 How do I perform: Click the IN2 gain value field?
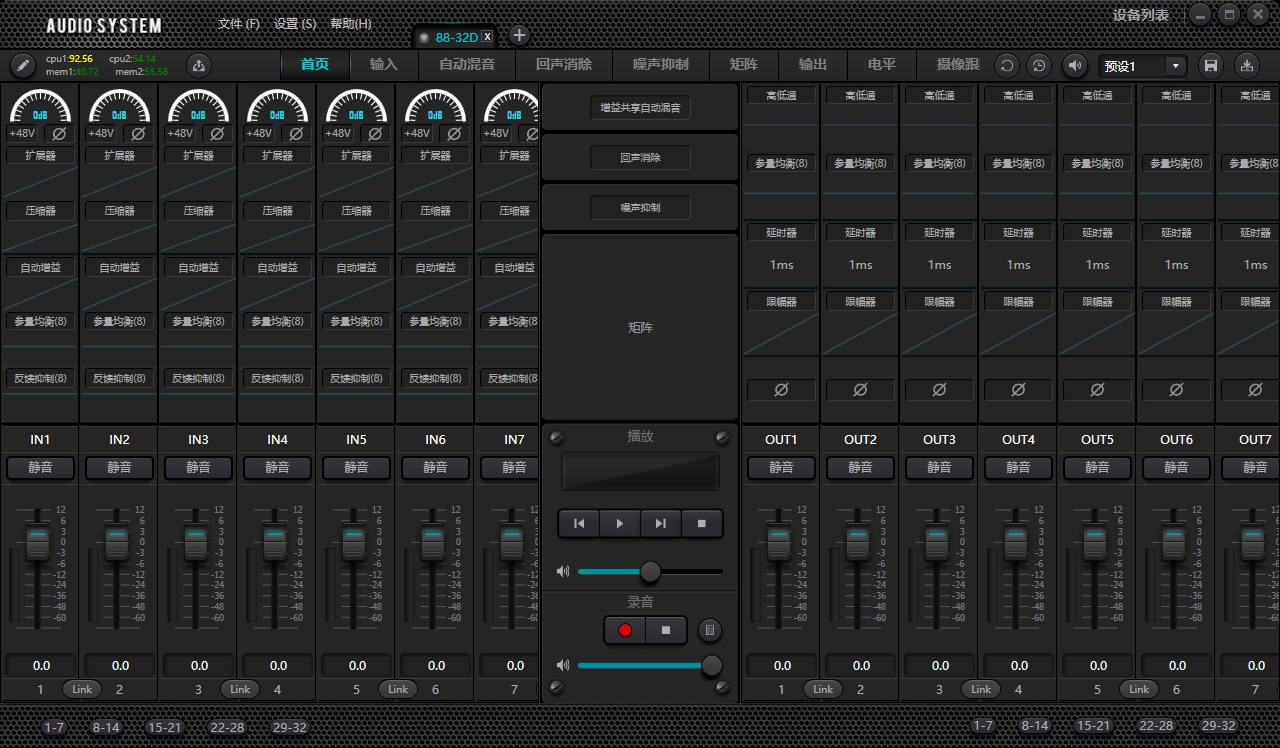(120, 665)
